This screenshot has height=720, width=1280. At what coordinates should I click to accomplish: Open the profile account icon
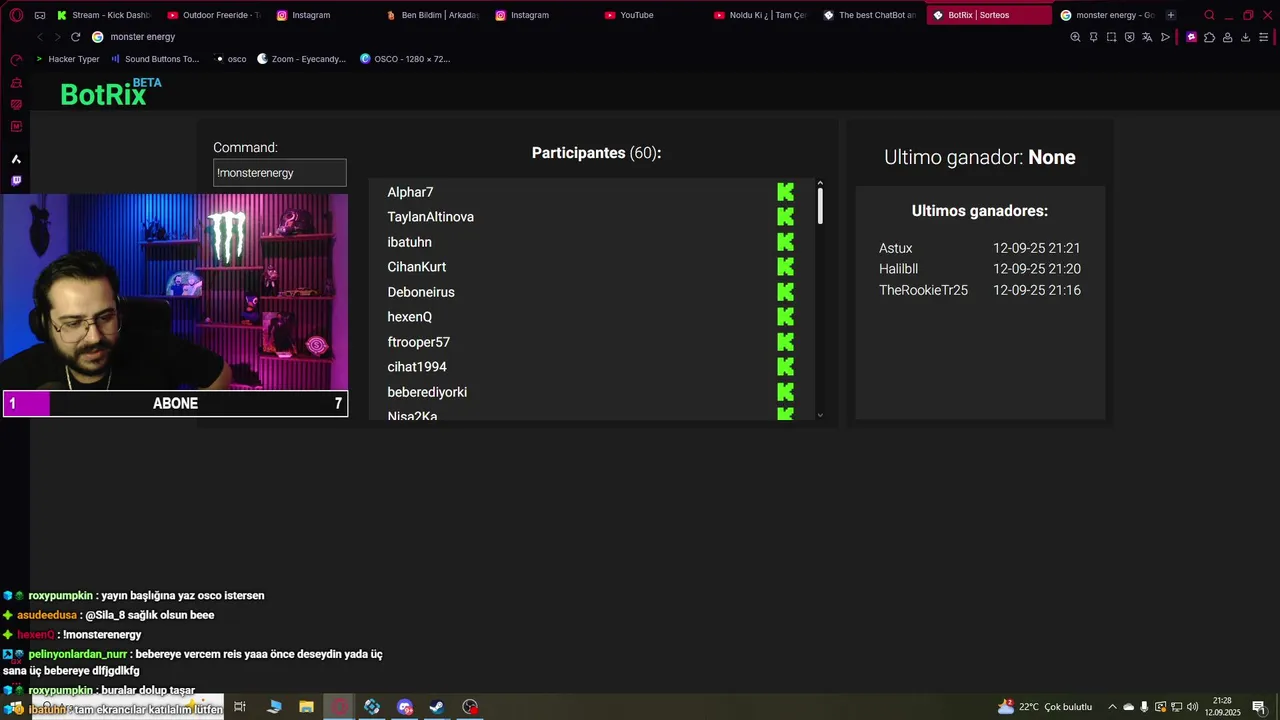tap(1227, 37)
